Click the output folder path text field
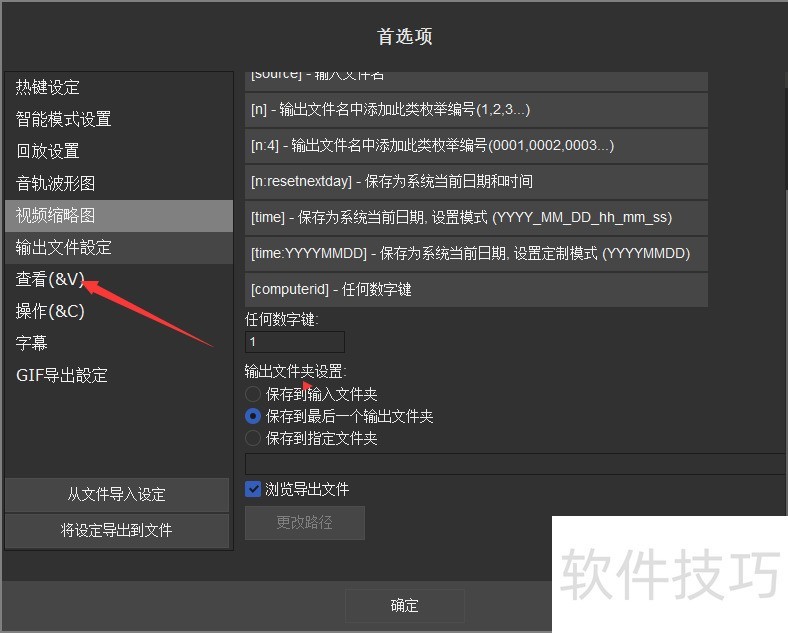 coord(515,464)
